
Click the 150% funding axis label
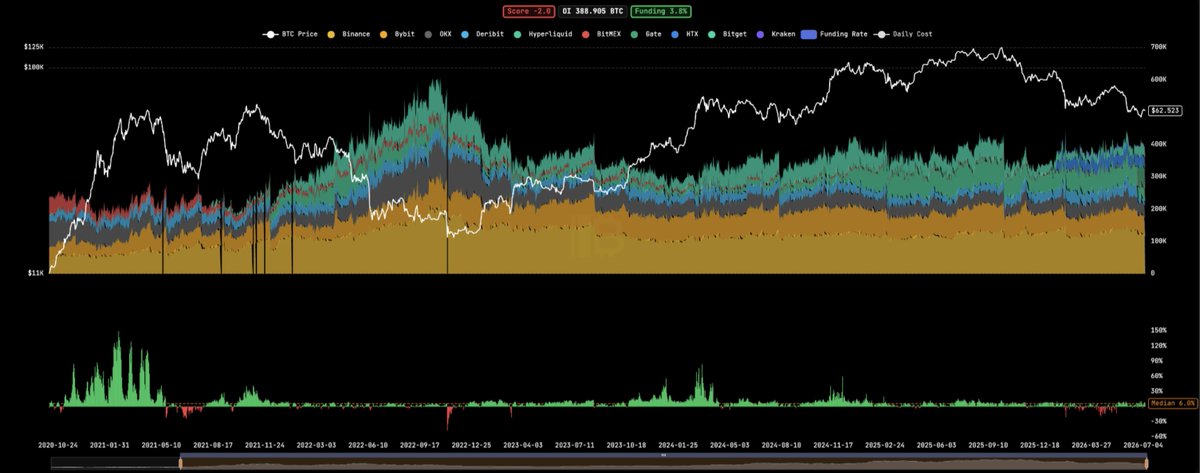1159,329
